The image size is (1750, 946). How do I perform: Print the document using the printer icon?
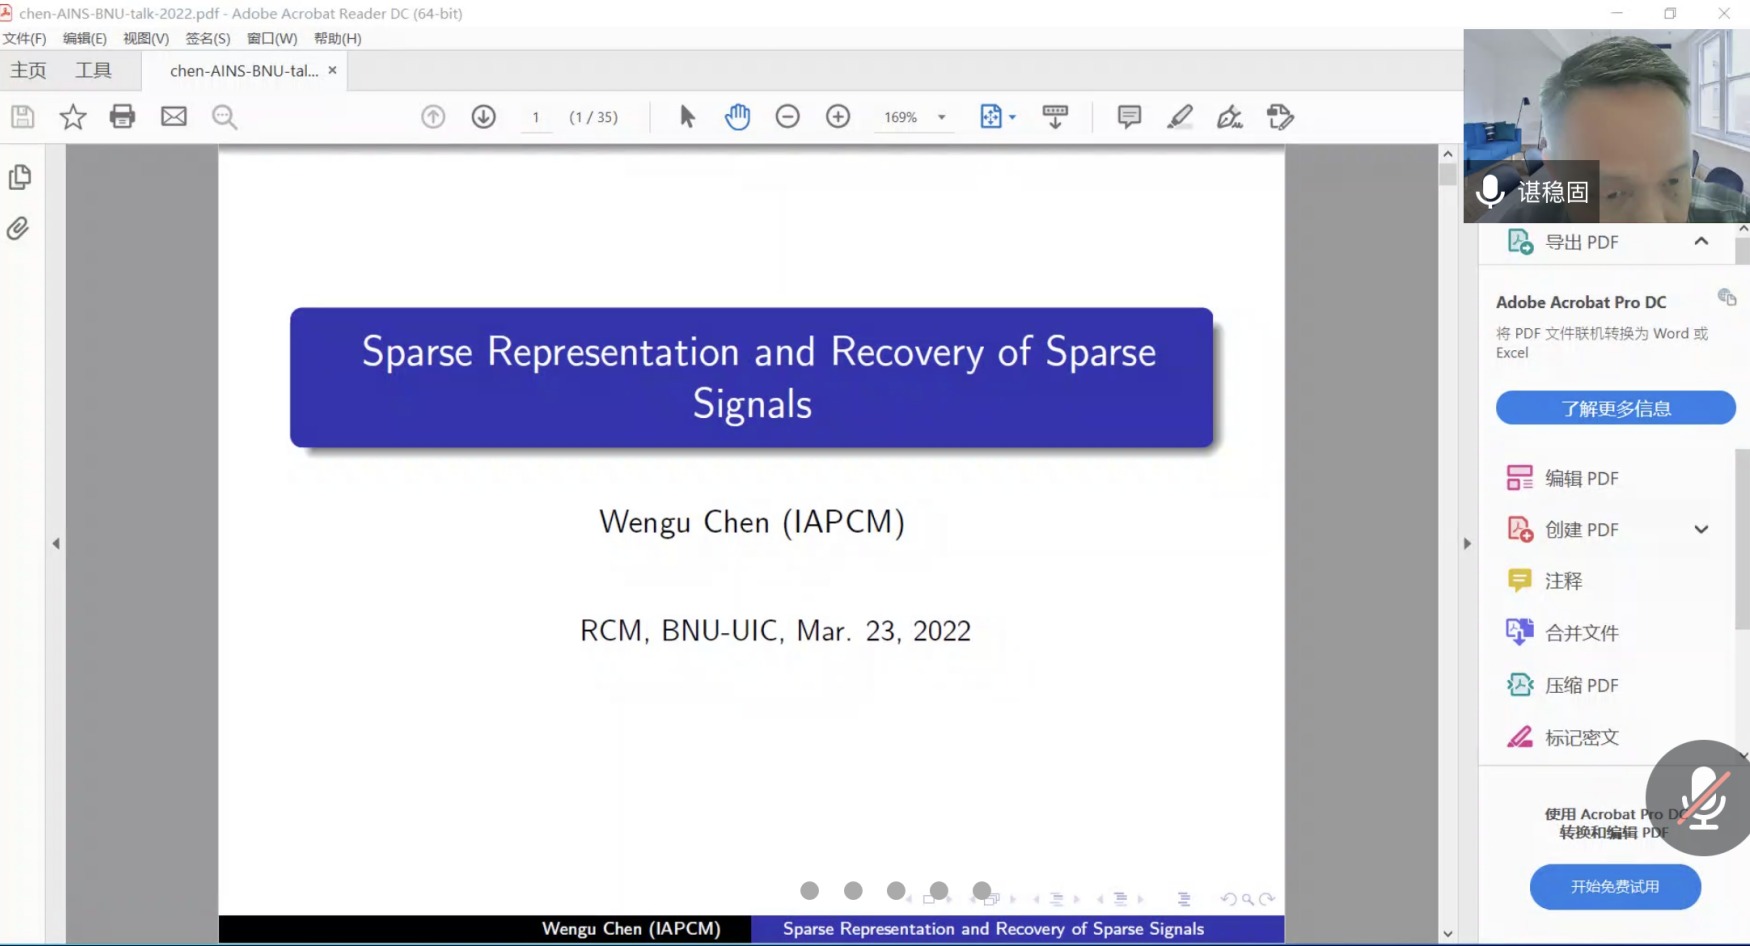pos(122,117)
